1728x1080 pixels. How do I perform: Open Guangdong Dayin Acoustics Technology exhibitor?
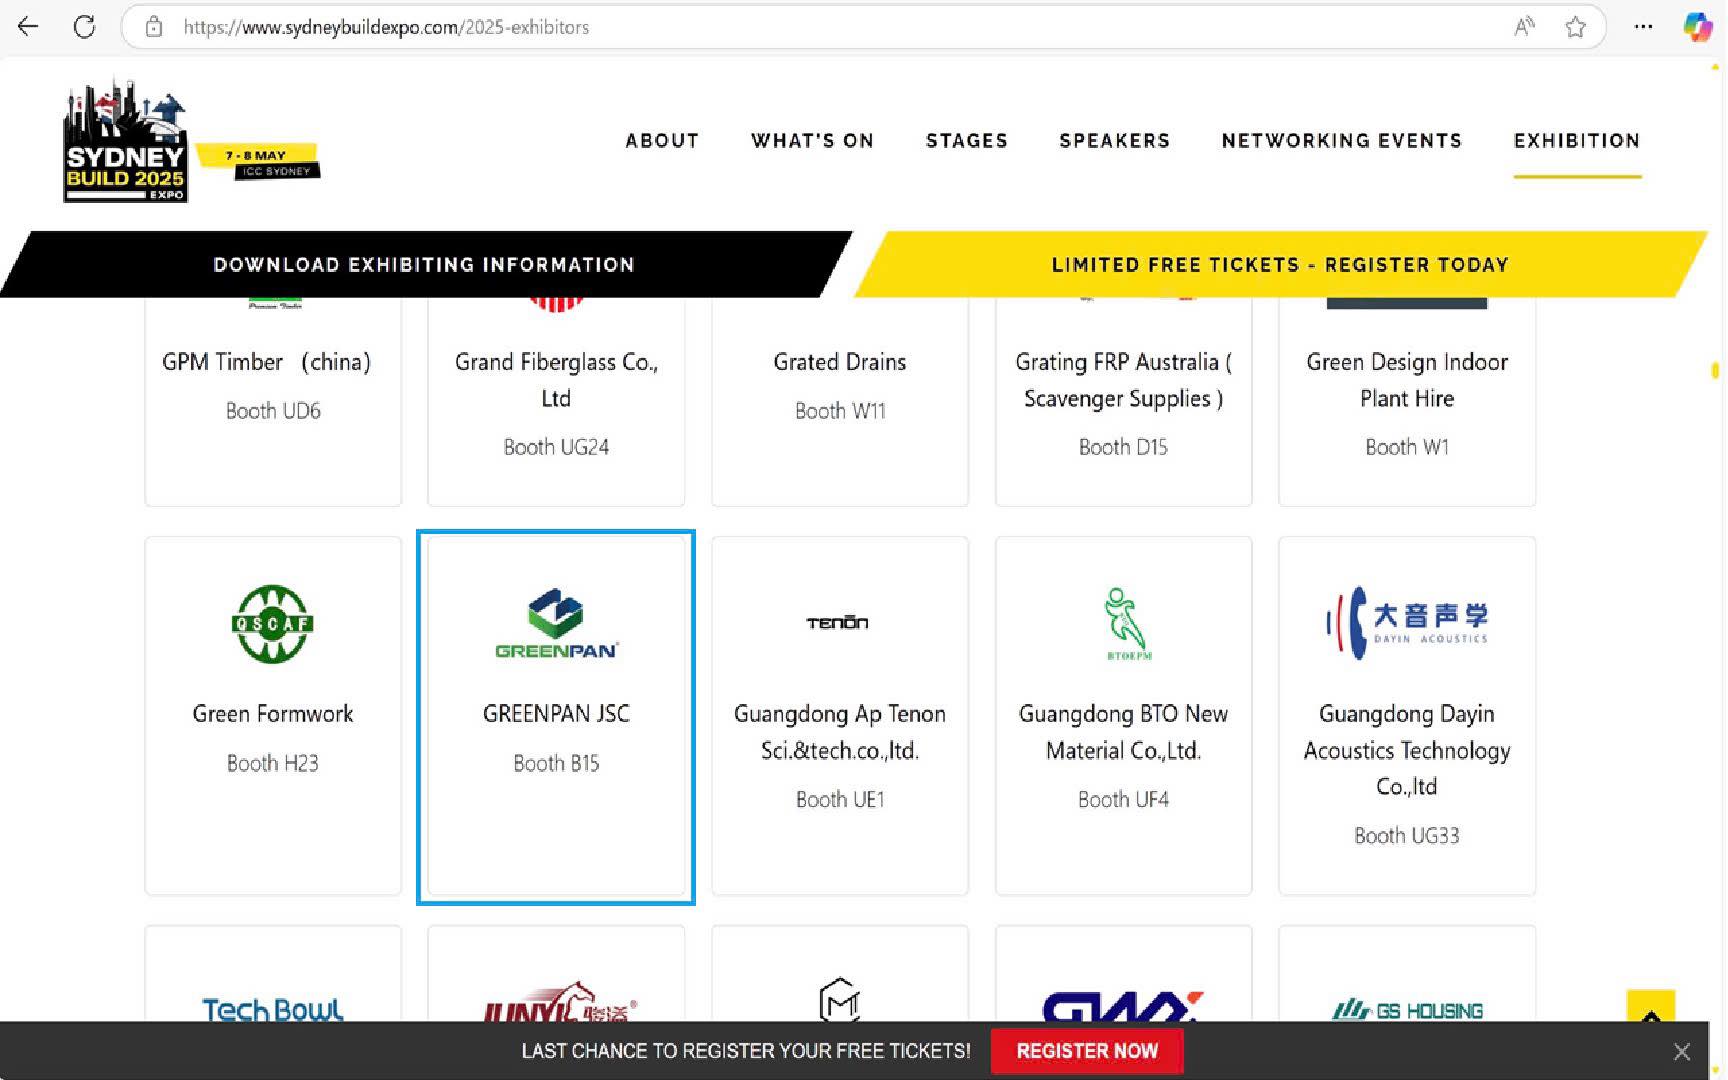(1407, 750)
